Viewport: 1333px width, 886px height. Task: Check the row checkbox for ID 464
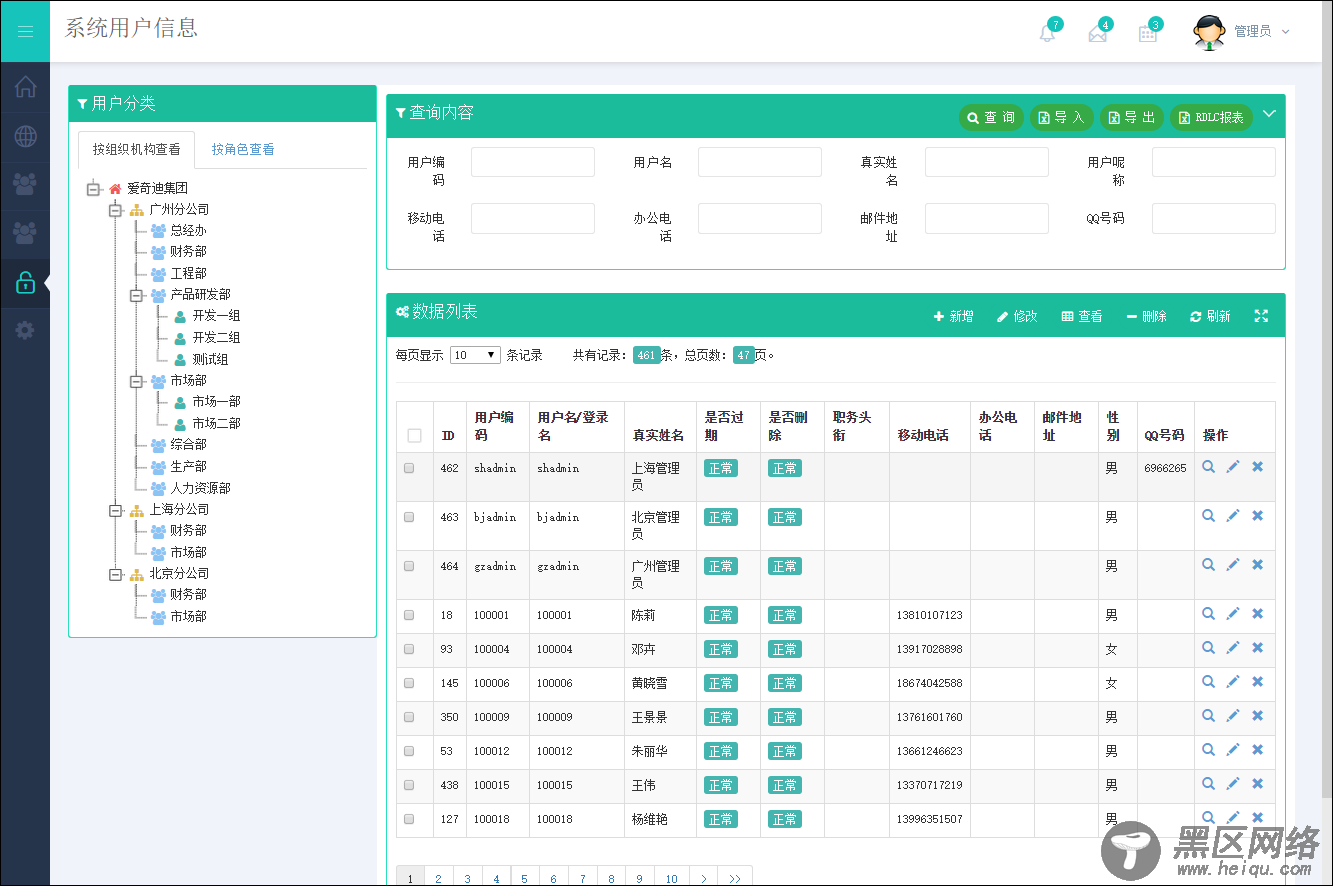[409, 566]
